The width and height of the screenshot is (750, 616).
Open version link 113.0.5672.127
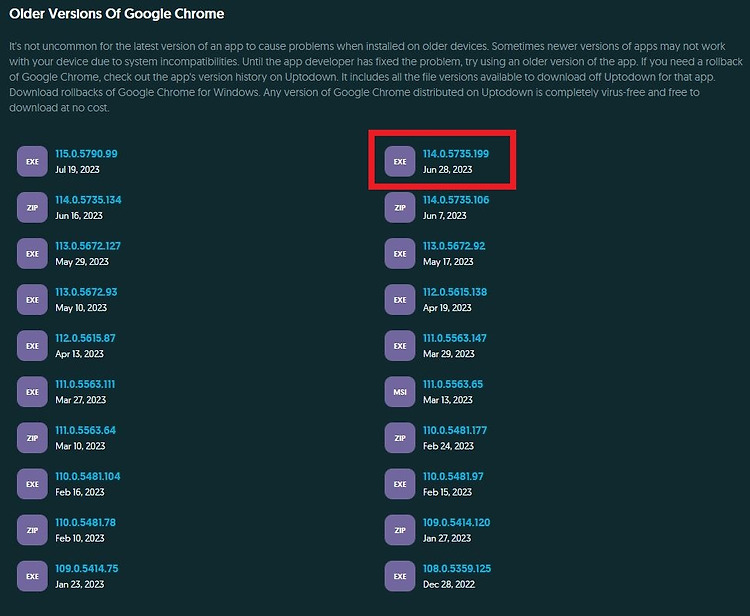(88, 246)
